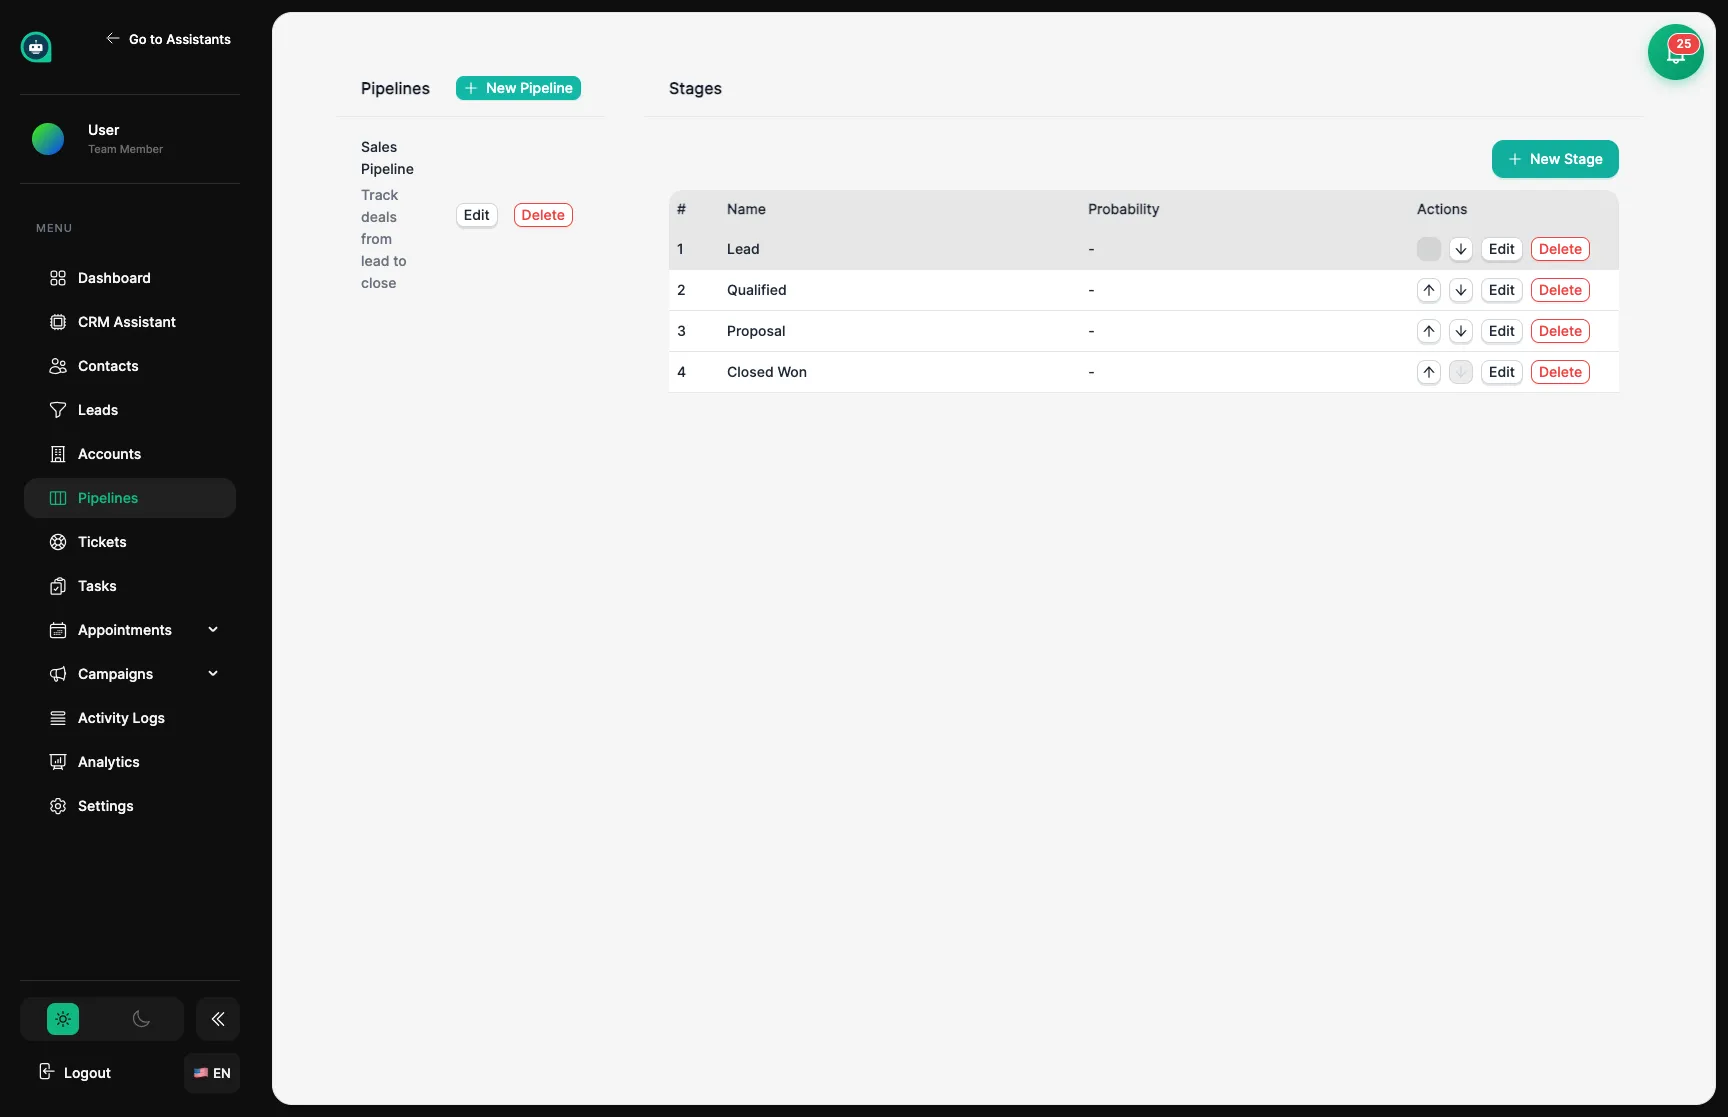The image size is (1728, 1117).
Task: Edit the Lead stage
Action: point(1502,249)
